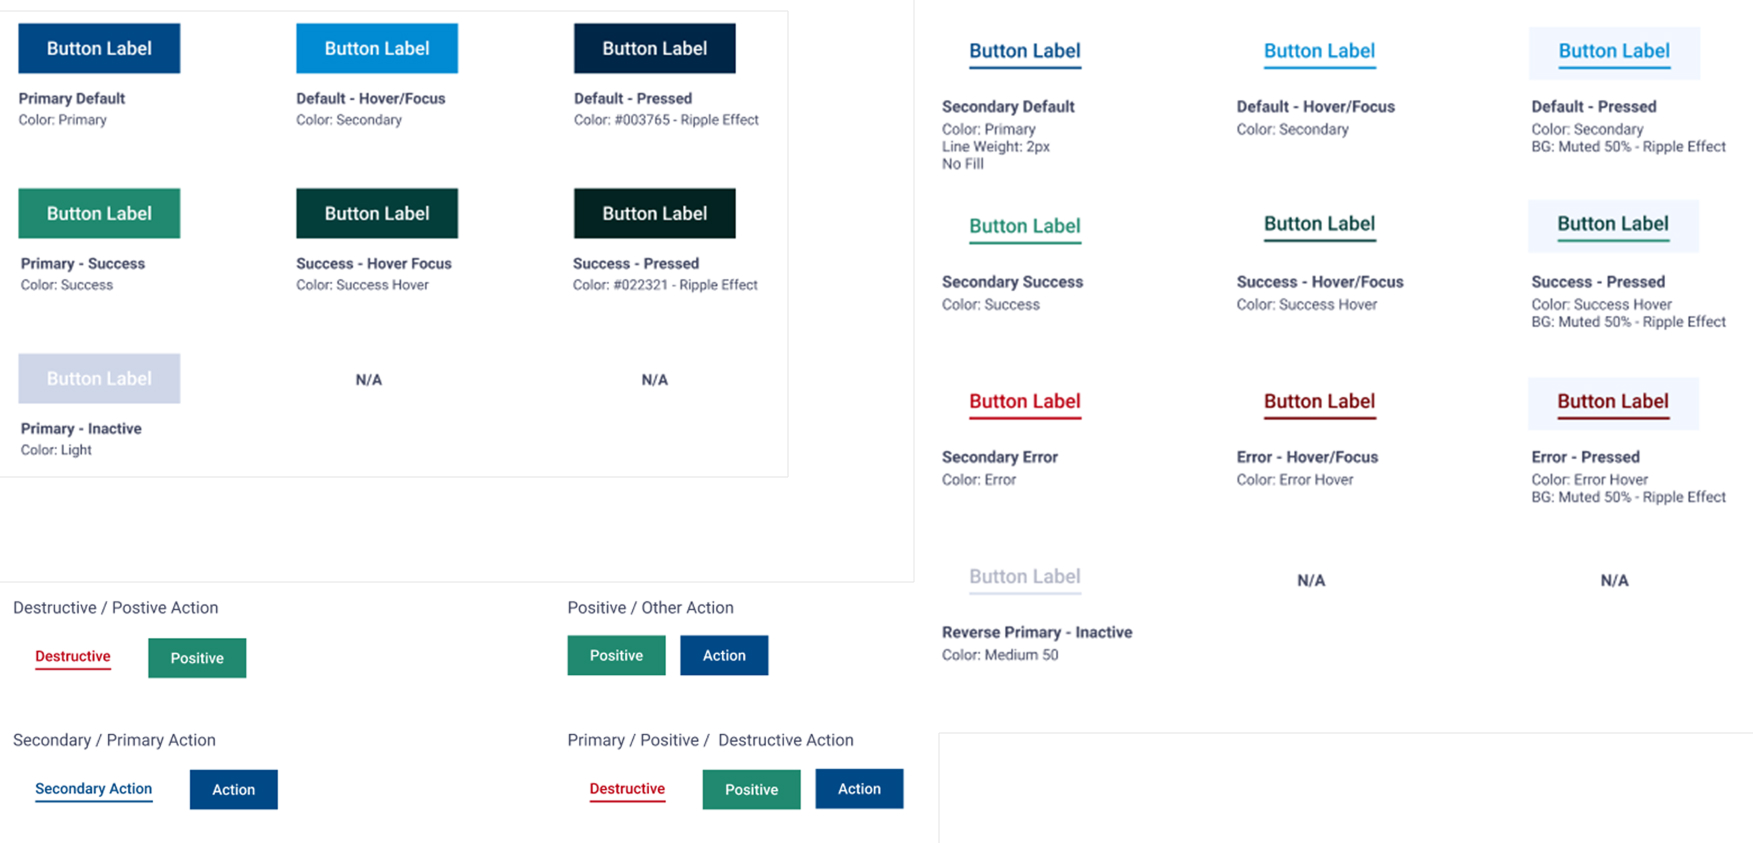Click the green Secondary Success underlined label
1753x843 pixels.
(x=1024, y=226)
